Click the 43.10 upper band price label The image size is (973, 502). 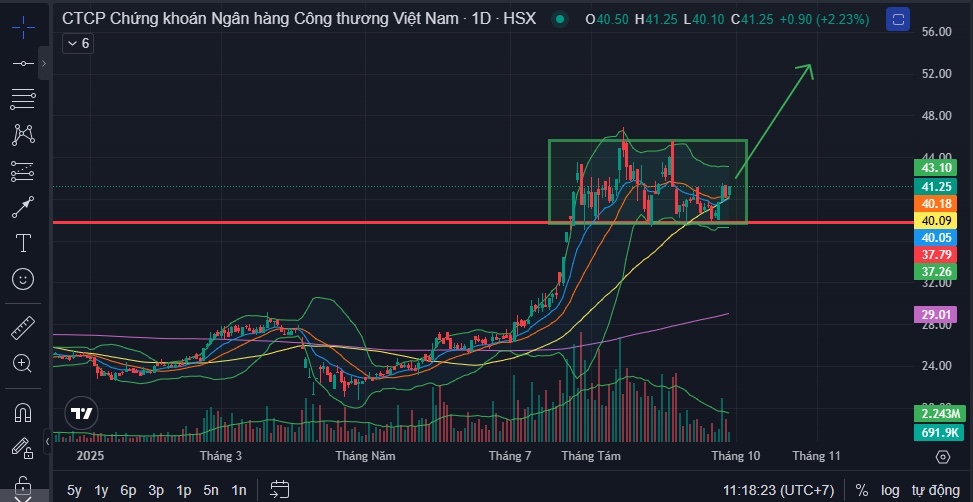[x=935, y=168]
